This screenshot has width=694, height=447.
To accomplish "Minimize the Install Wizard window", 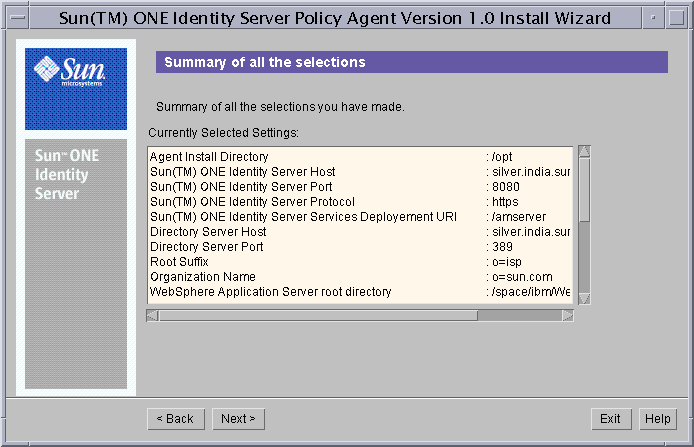I will pos(653,18).
